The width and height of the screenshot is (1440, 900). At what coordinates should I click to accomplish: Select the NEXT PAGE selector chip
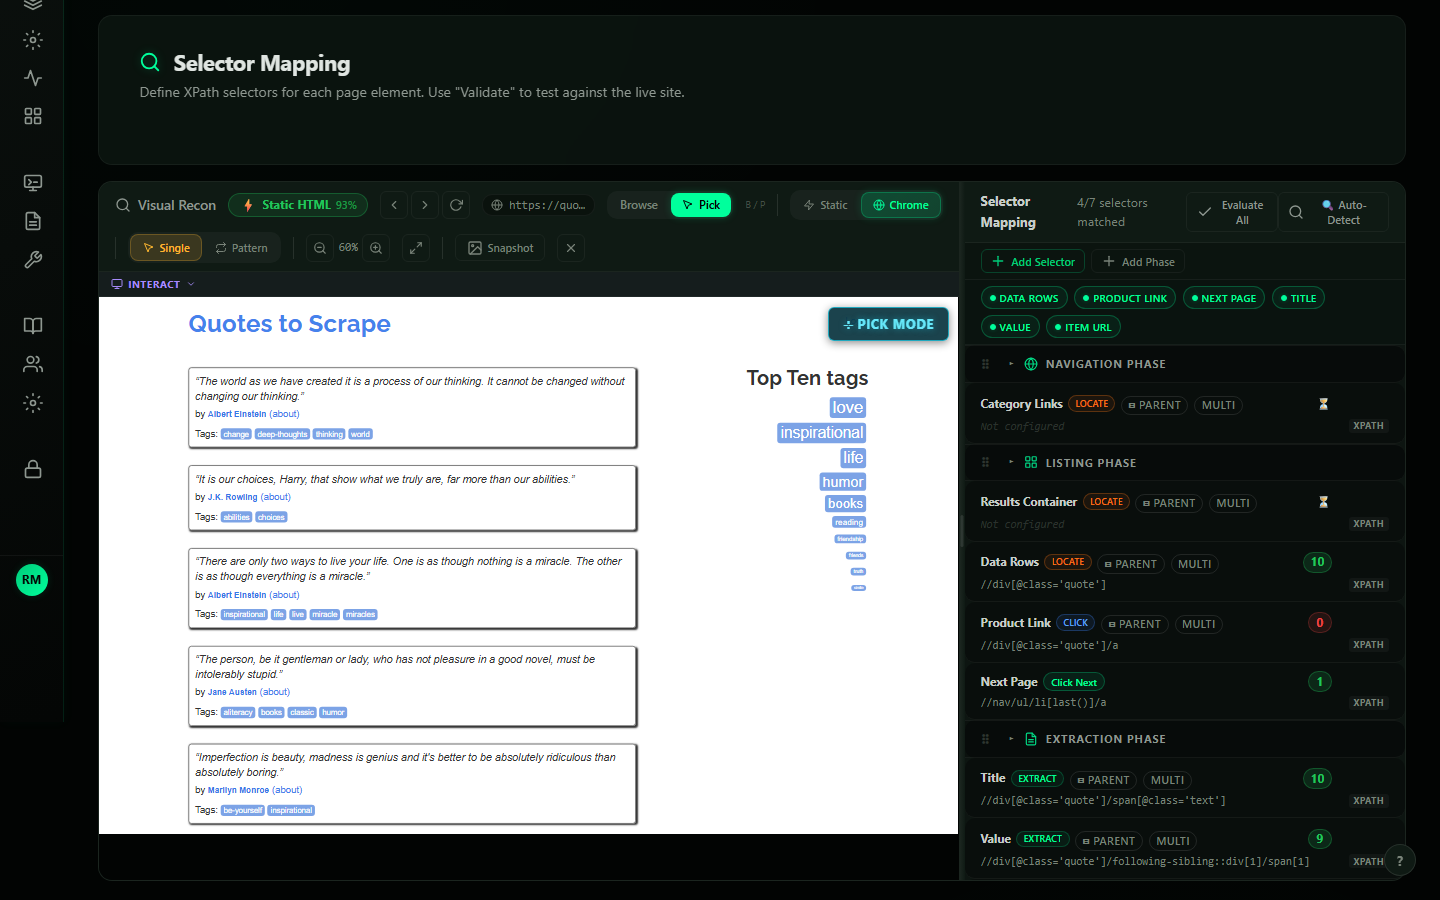pyautogui.click(x=1224, y=298)
